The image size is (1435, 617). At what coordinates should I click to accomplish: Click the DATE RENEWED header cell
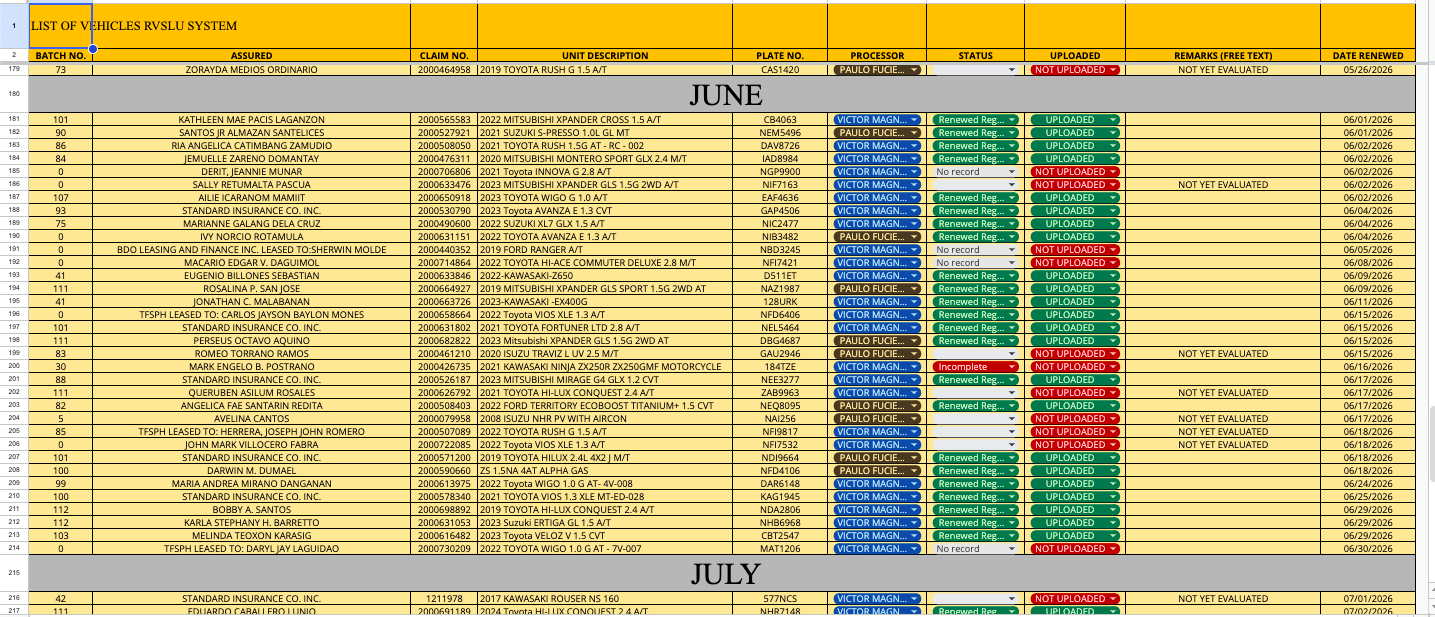pyautogui.click(x=1368, y=56)
